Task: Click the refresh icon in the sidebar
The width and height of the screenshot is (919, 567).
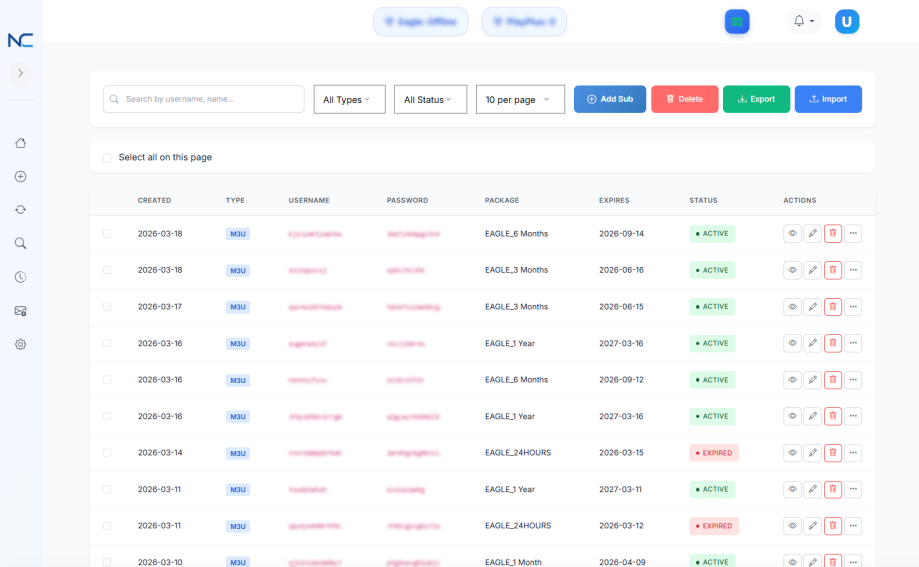Action: pos(20,210)
